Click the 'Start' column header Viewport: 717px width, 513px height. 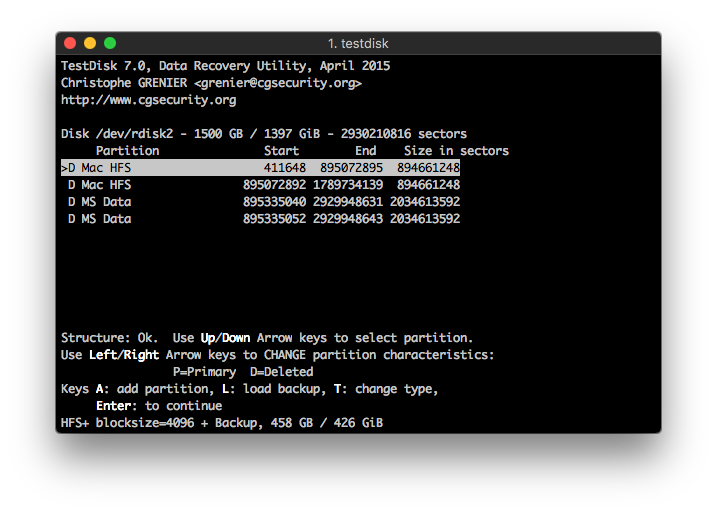(281, 151)
